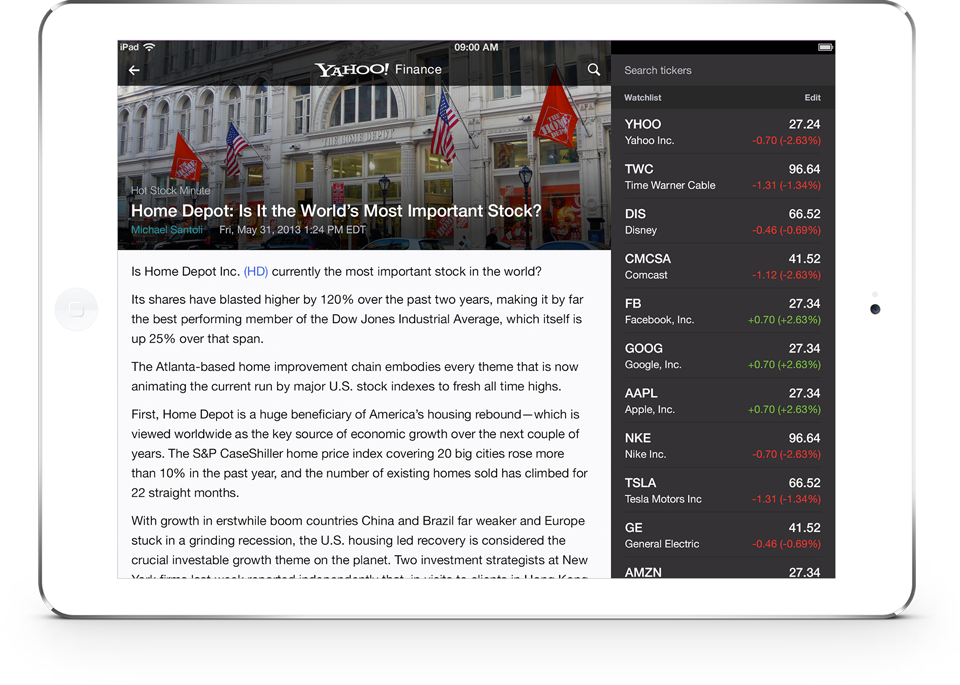Select NKE Nike Inc. row
Screen dimensions: 960x685
(x=723, y=444)
